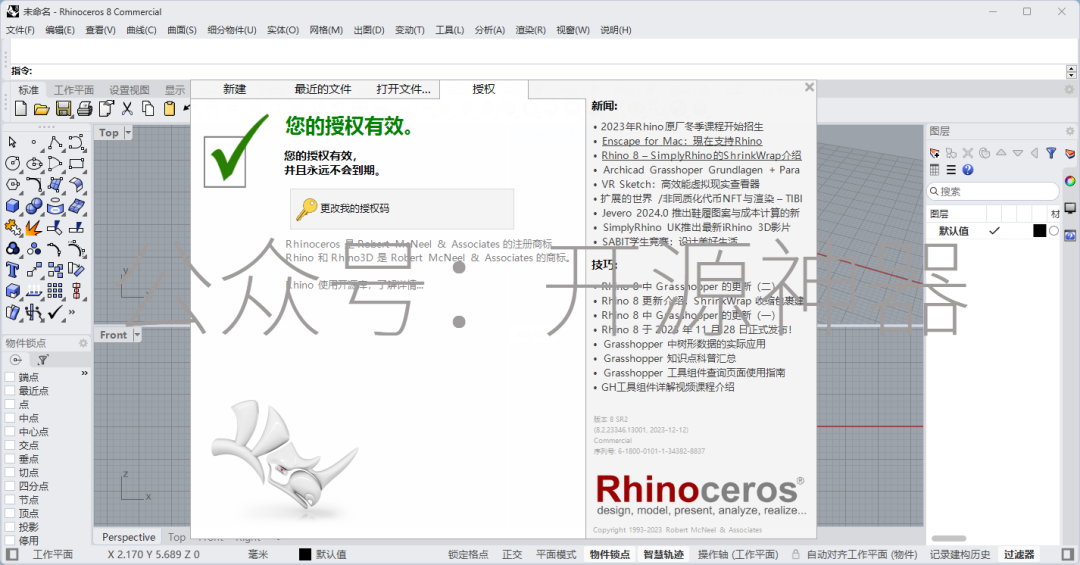
Task: Open the 图层 panel gear options
Action: [x=1070, y=131]
